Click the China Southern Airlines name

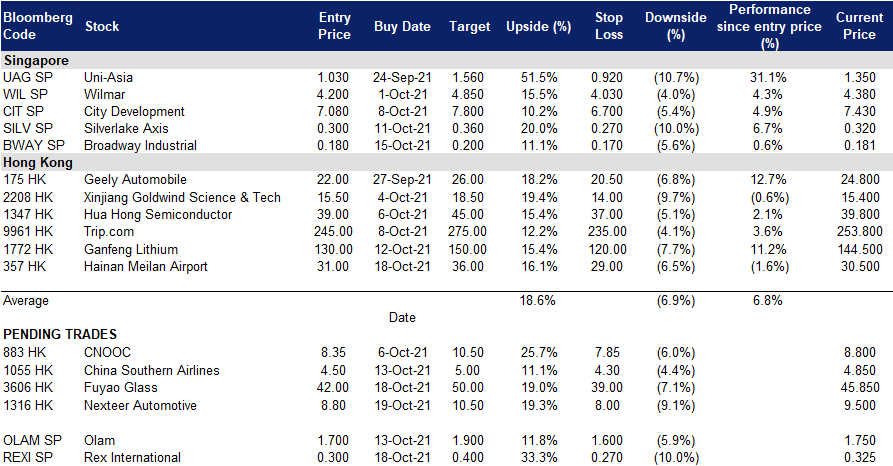[x=151, y=370]
